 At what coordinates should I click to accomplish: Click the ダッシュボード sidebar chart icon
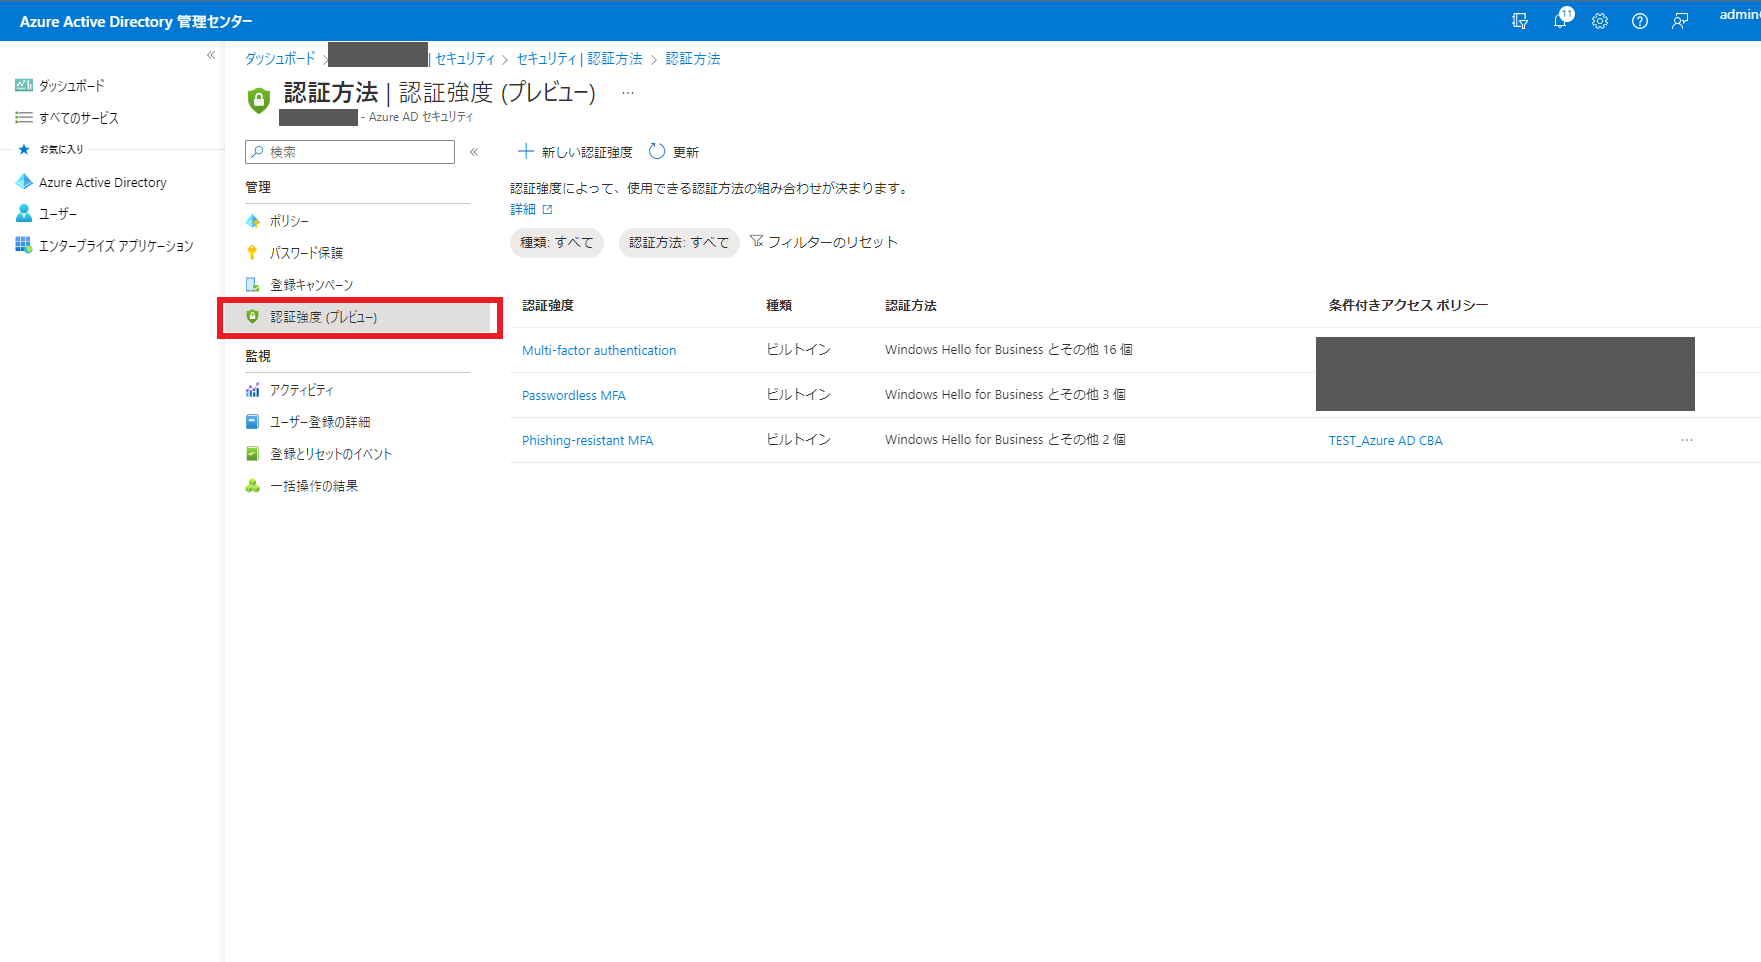coord(24,86)
